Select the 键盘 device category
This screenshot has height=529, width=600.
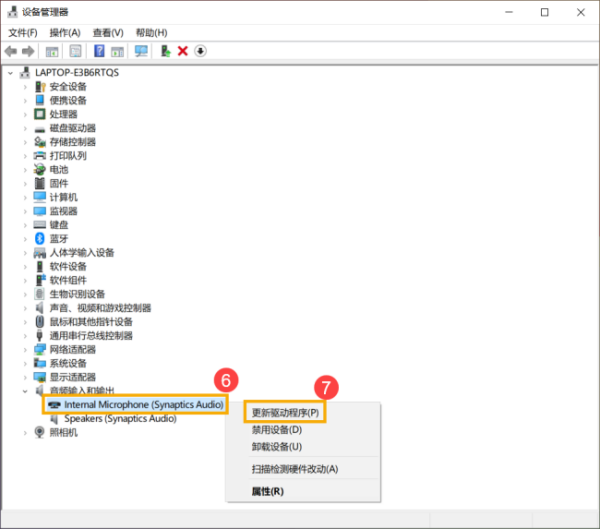point(59,225)
